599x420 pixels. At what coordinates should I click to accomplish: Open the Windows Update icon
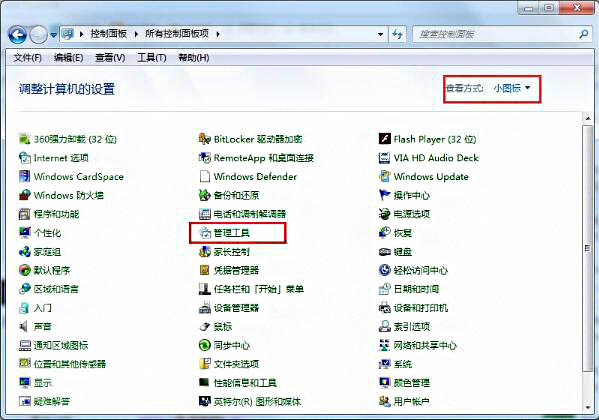click(384, 176)
